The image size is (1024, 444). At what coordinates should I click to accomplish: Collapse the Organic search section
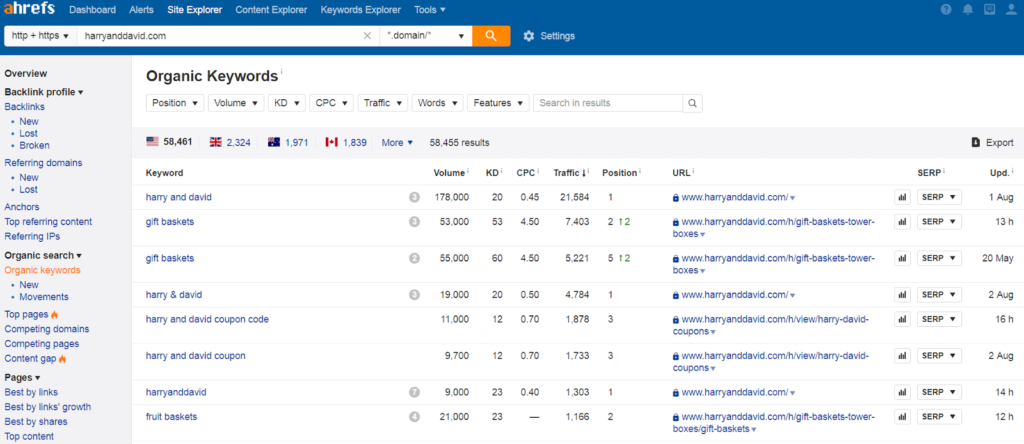coord(43,255)
